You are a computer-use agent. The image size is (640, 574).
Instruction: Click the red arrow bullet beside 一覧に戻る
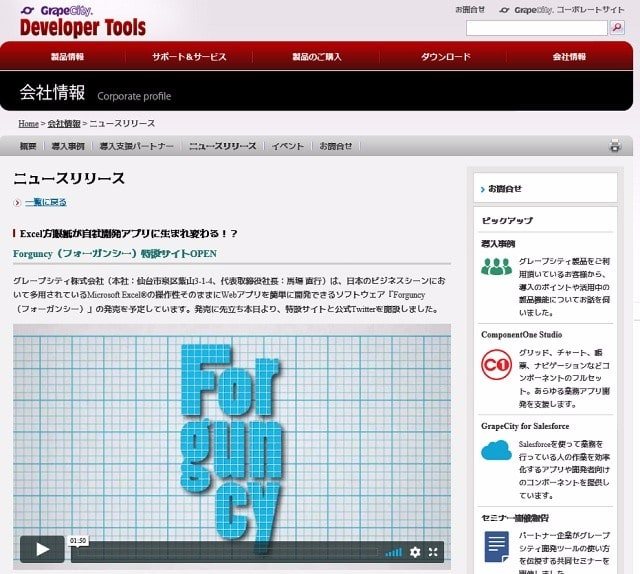tap(17, 202)
